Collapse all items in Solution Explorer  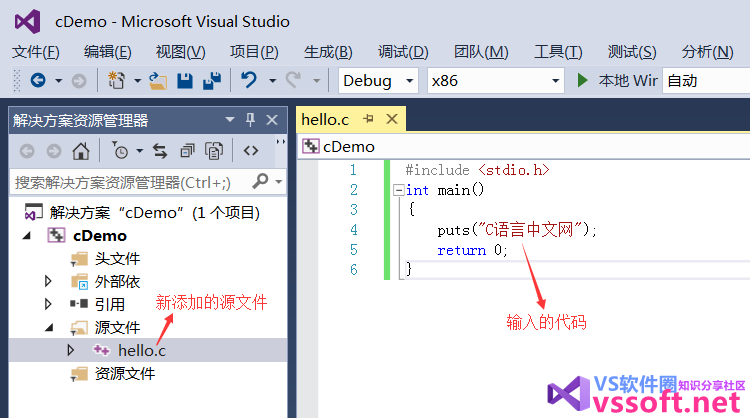tap(187, 151)
